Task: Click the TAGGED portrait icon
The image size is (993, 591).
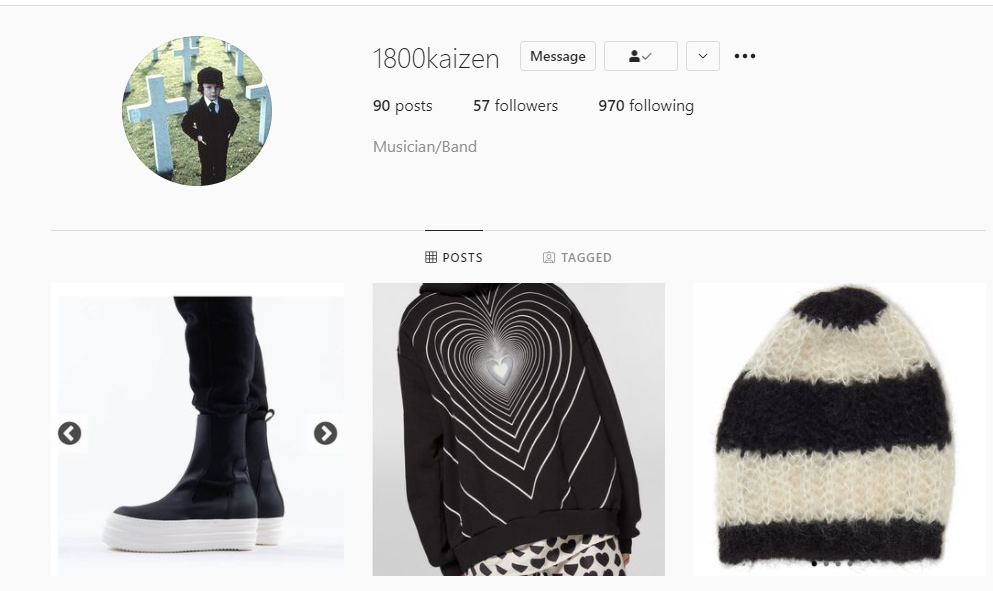Action: tap(549, 257)
